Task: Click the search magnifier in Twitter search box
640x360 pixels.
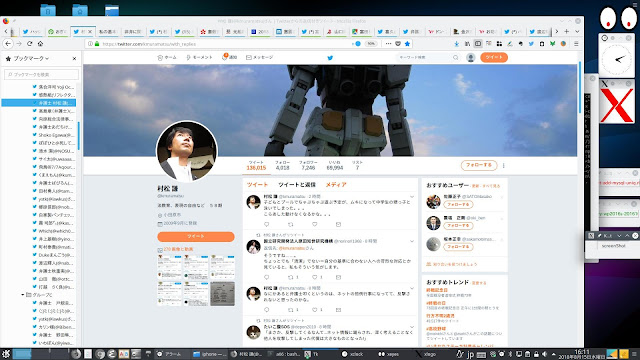Action: pyautogui.click(x=456, y=58)
